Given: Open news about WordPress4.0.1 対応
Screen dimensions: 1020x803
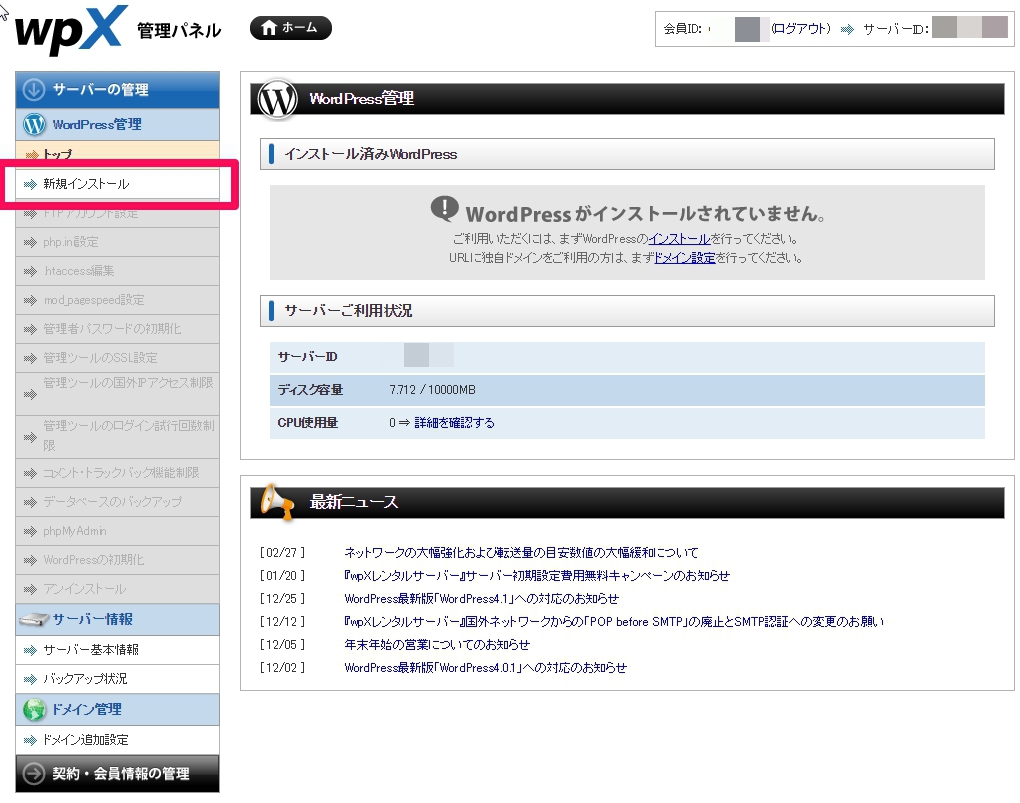Looking at the screenshot, I should (x=485, y=667).
